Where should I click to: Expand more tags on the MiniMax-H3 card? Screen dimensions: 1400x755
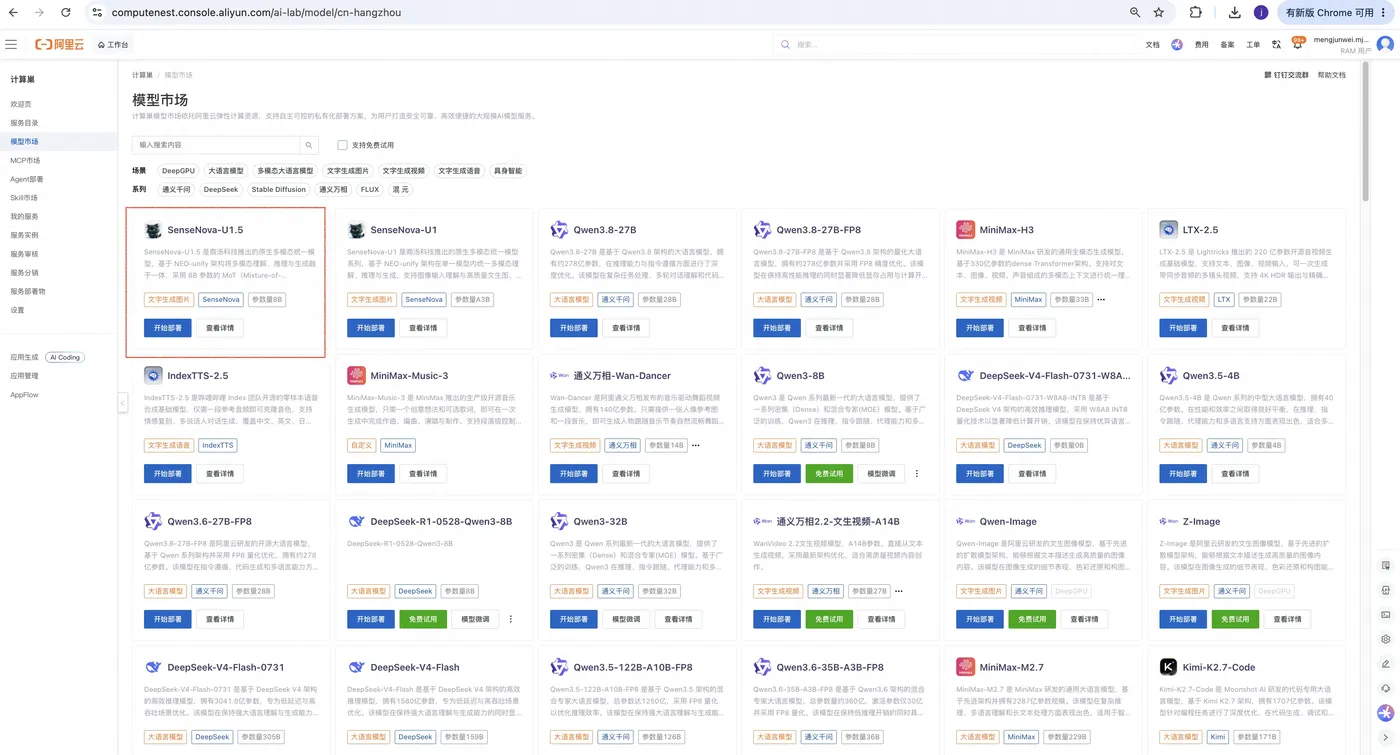click(x=1101, y=299)
